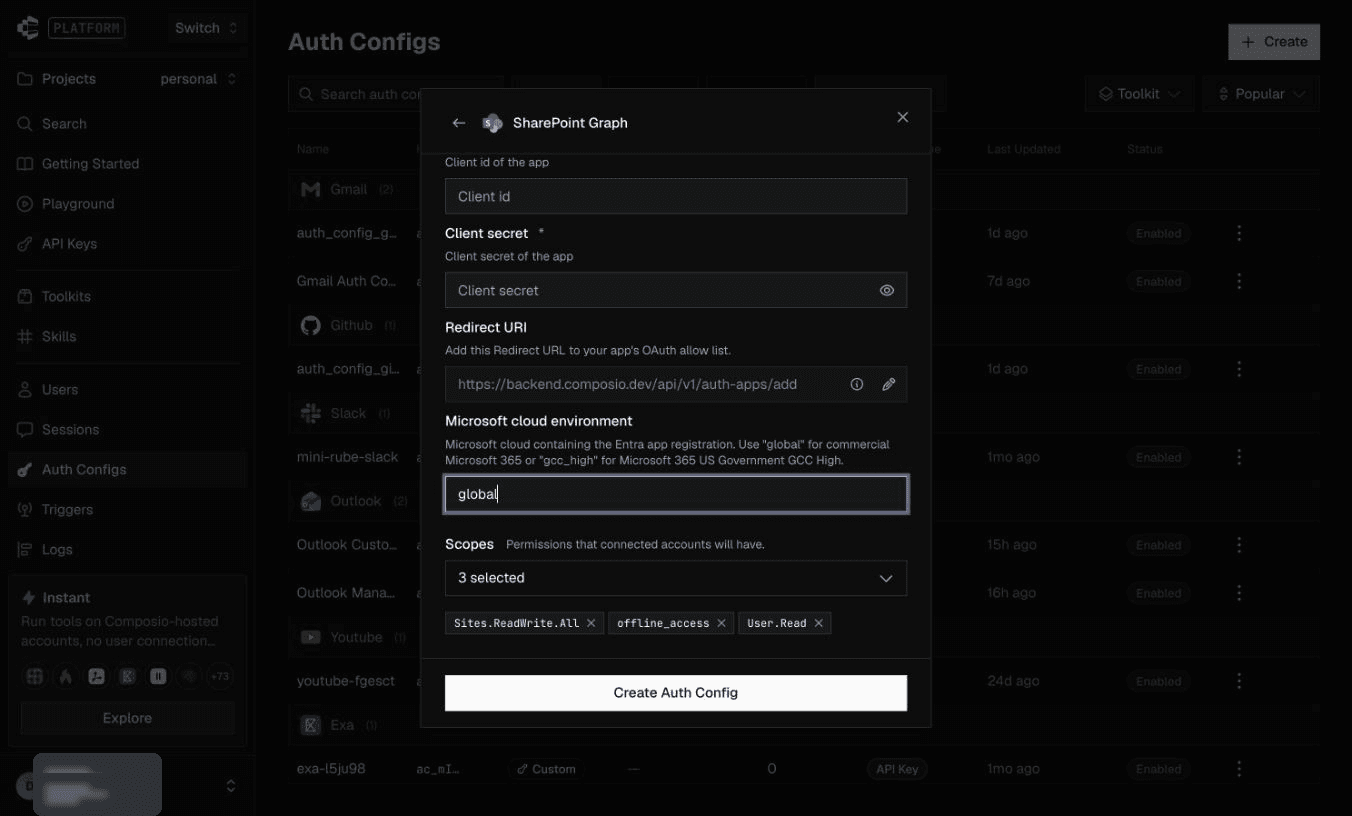Screen dimensions: 1352x816
Task: Click the Composio platform logo
Action: [x=27, y=28]
